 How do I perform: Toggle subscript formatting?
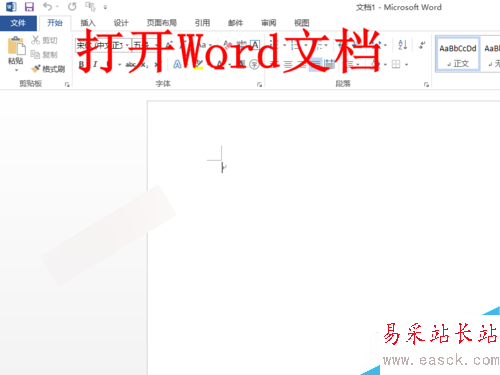pyautogui.click(x=144, y=65)
